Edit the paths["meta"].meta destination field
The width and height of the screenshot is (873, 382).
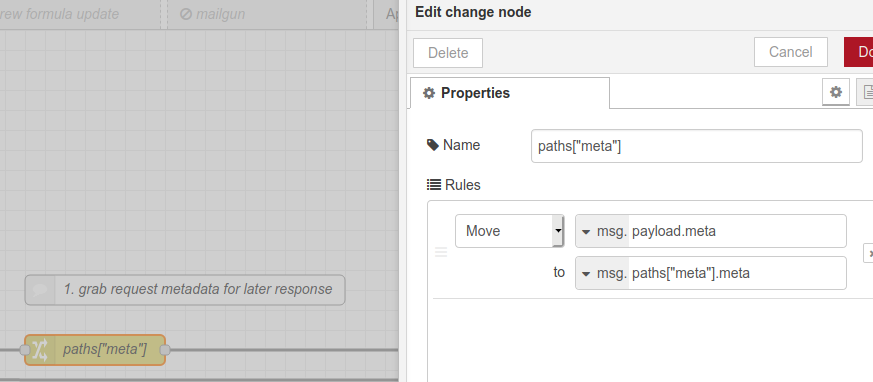pyautogui.click(x=737, y=273)
